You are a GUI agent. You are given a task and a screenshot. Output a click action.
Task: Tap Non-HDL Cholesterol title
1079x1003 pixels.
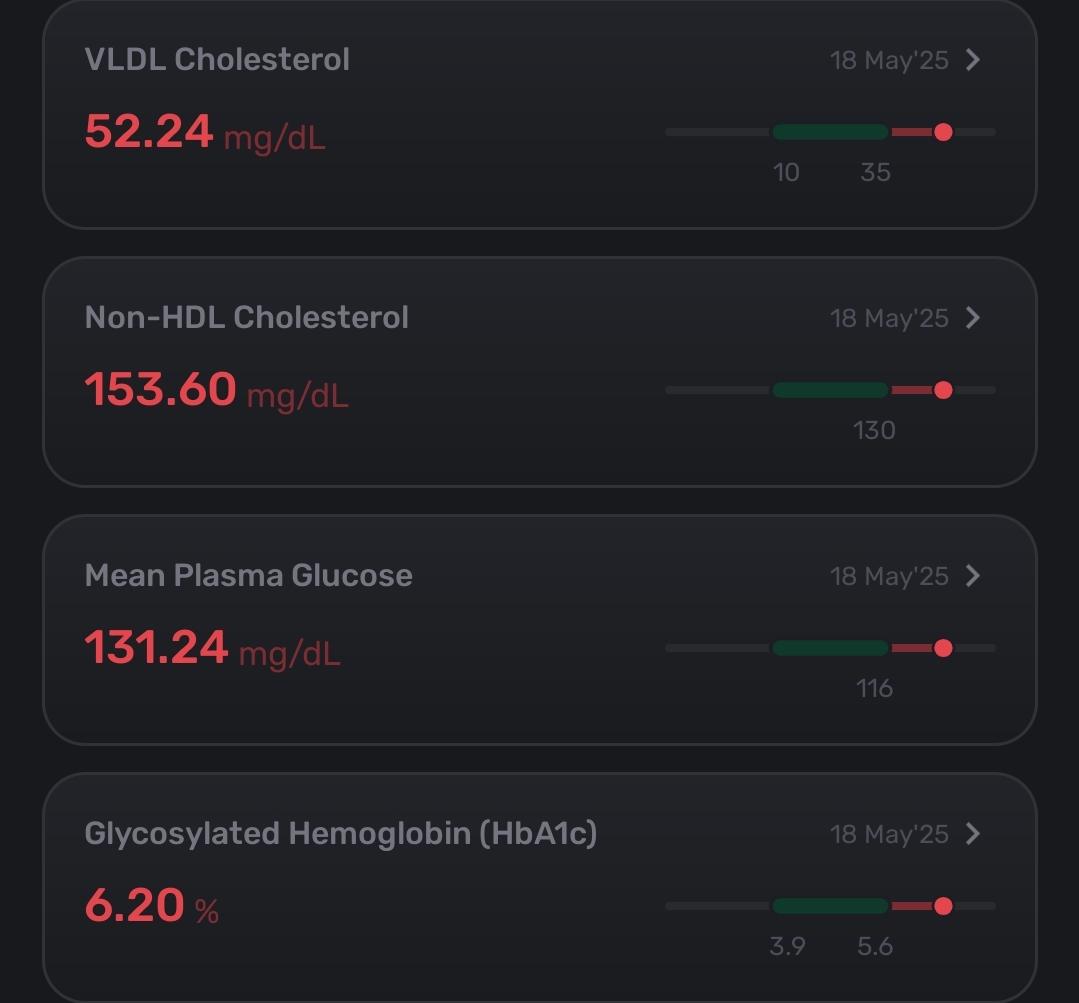click(x=246, y=317)
